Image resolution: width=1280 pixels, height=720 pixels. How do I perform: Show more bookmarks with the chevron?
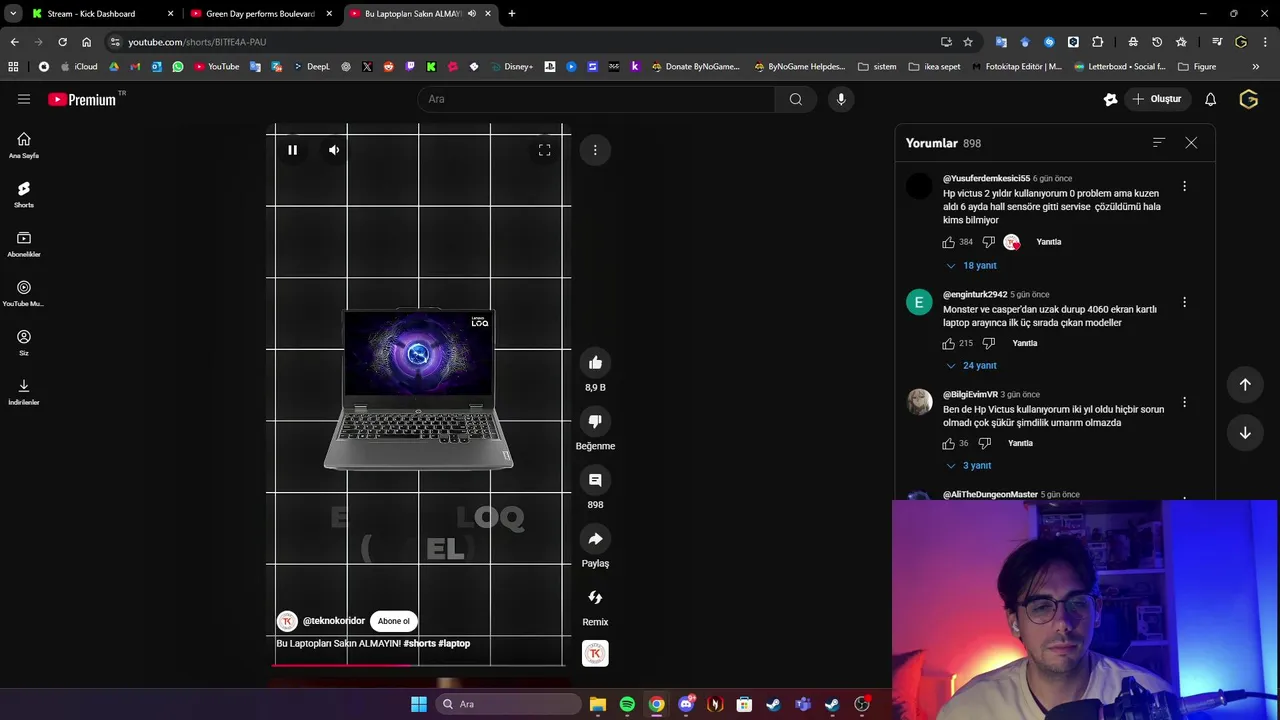tap(1256, 67)
